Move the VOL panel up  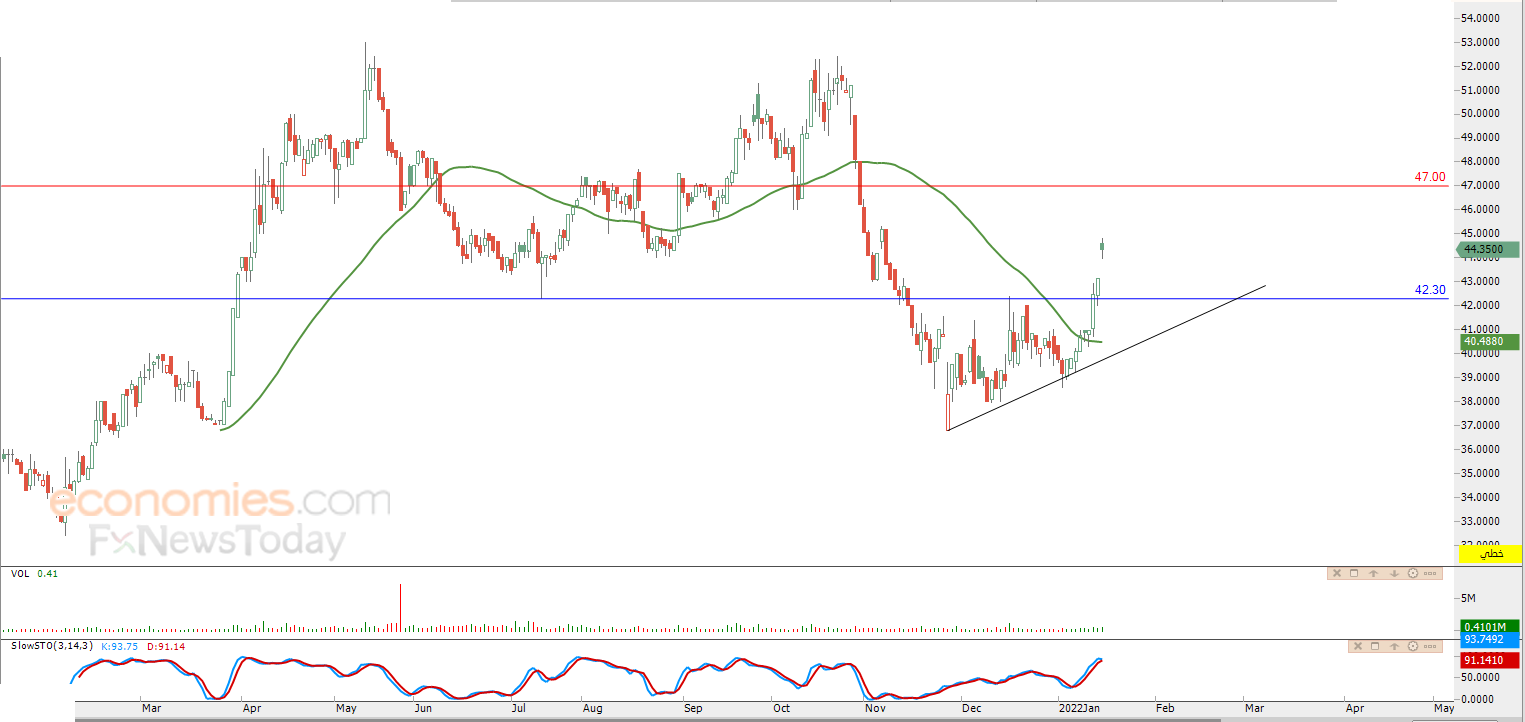1374,573
